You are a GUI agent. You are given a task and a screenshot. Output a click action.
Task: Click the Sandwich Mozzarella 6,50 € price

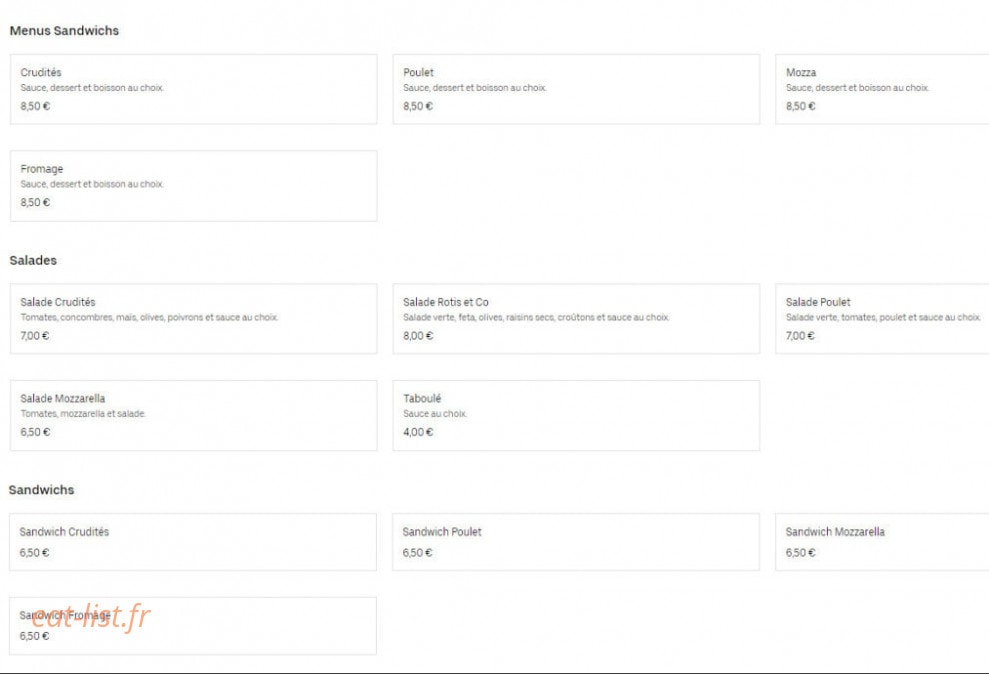pos(800,552)
